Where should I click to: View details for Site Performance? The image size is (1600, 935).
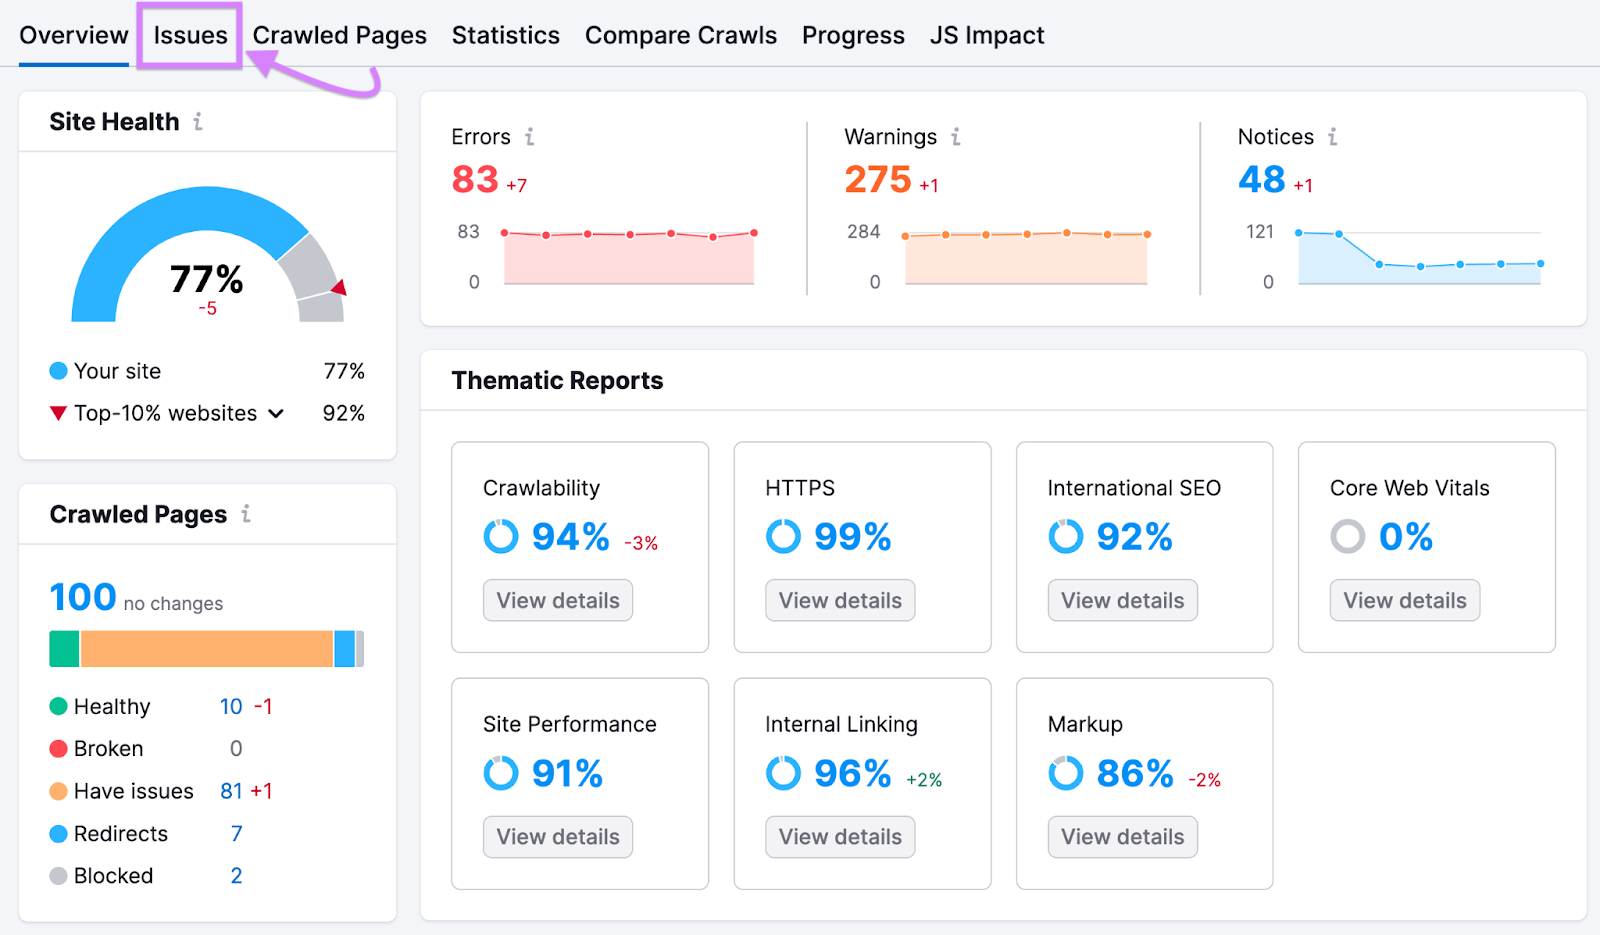[x=557, y=837]
